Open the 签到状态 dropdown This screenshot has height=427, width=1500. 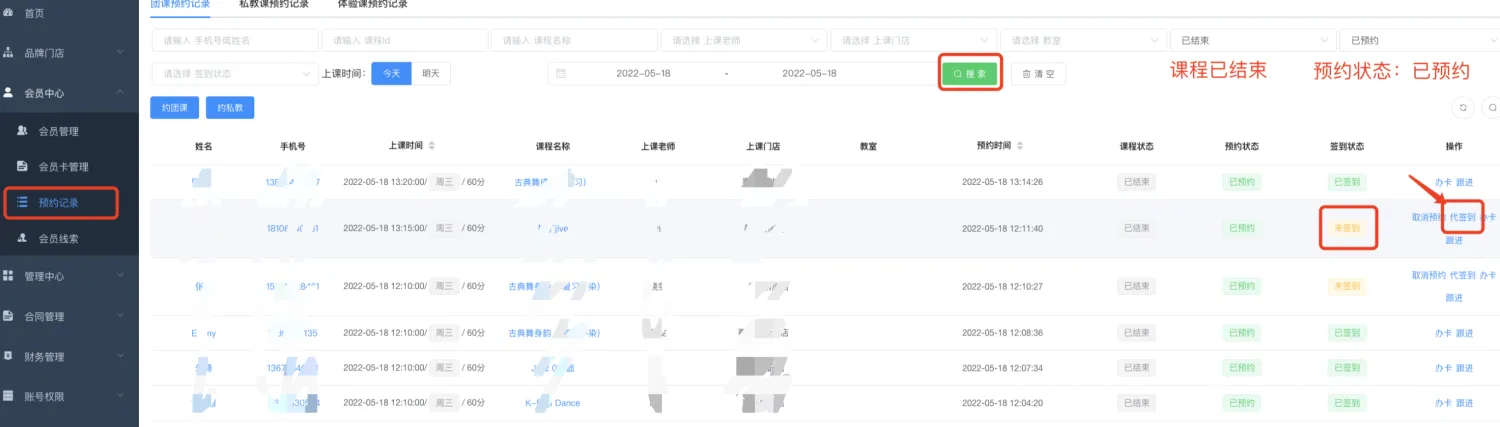click(234, 74)
